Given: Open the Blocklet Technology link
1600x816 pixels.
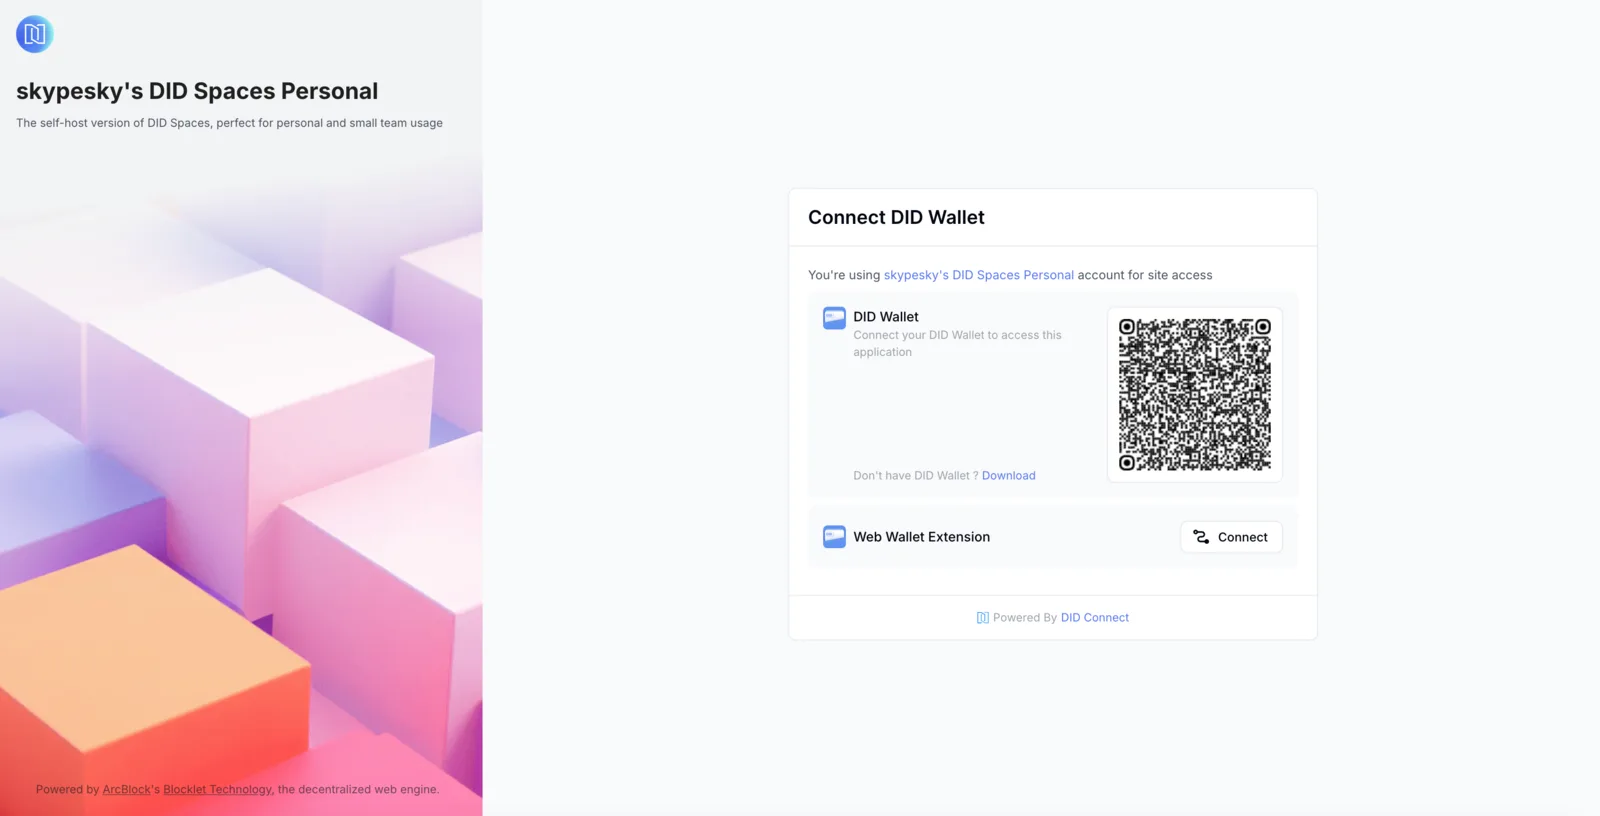Looking at the screenshot, I should (217, 790).
